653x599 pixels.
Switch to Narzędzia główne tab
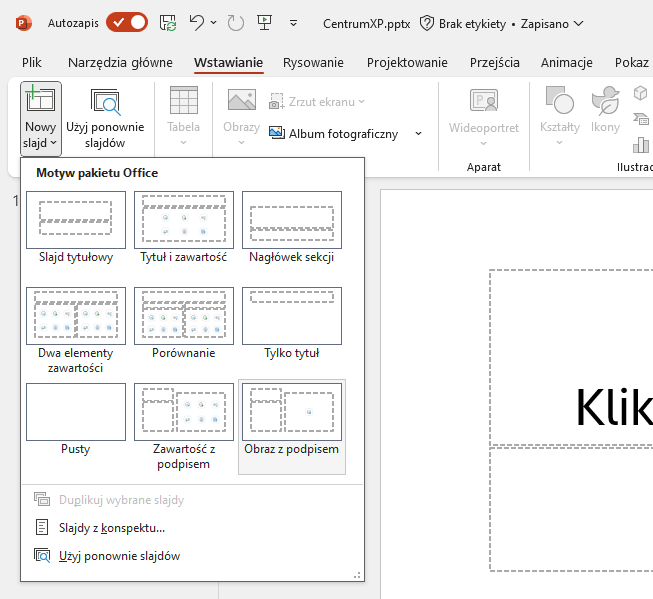tap(120, 62)
